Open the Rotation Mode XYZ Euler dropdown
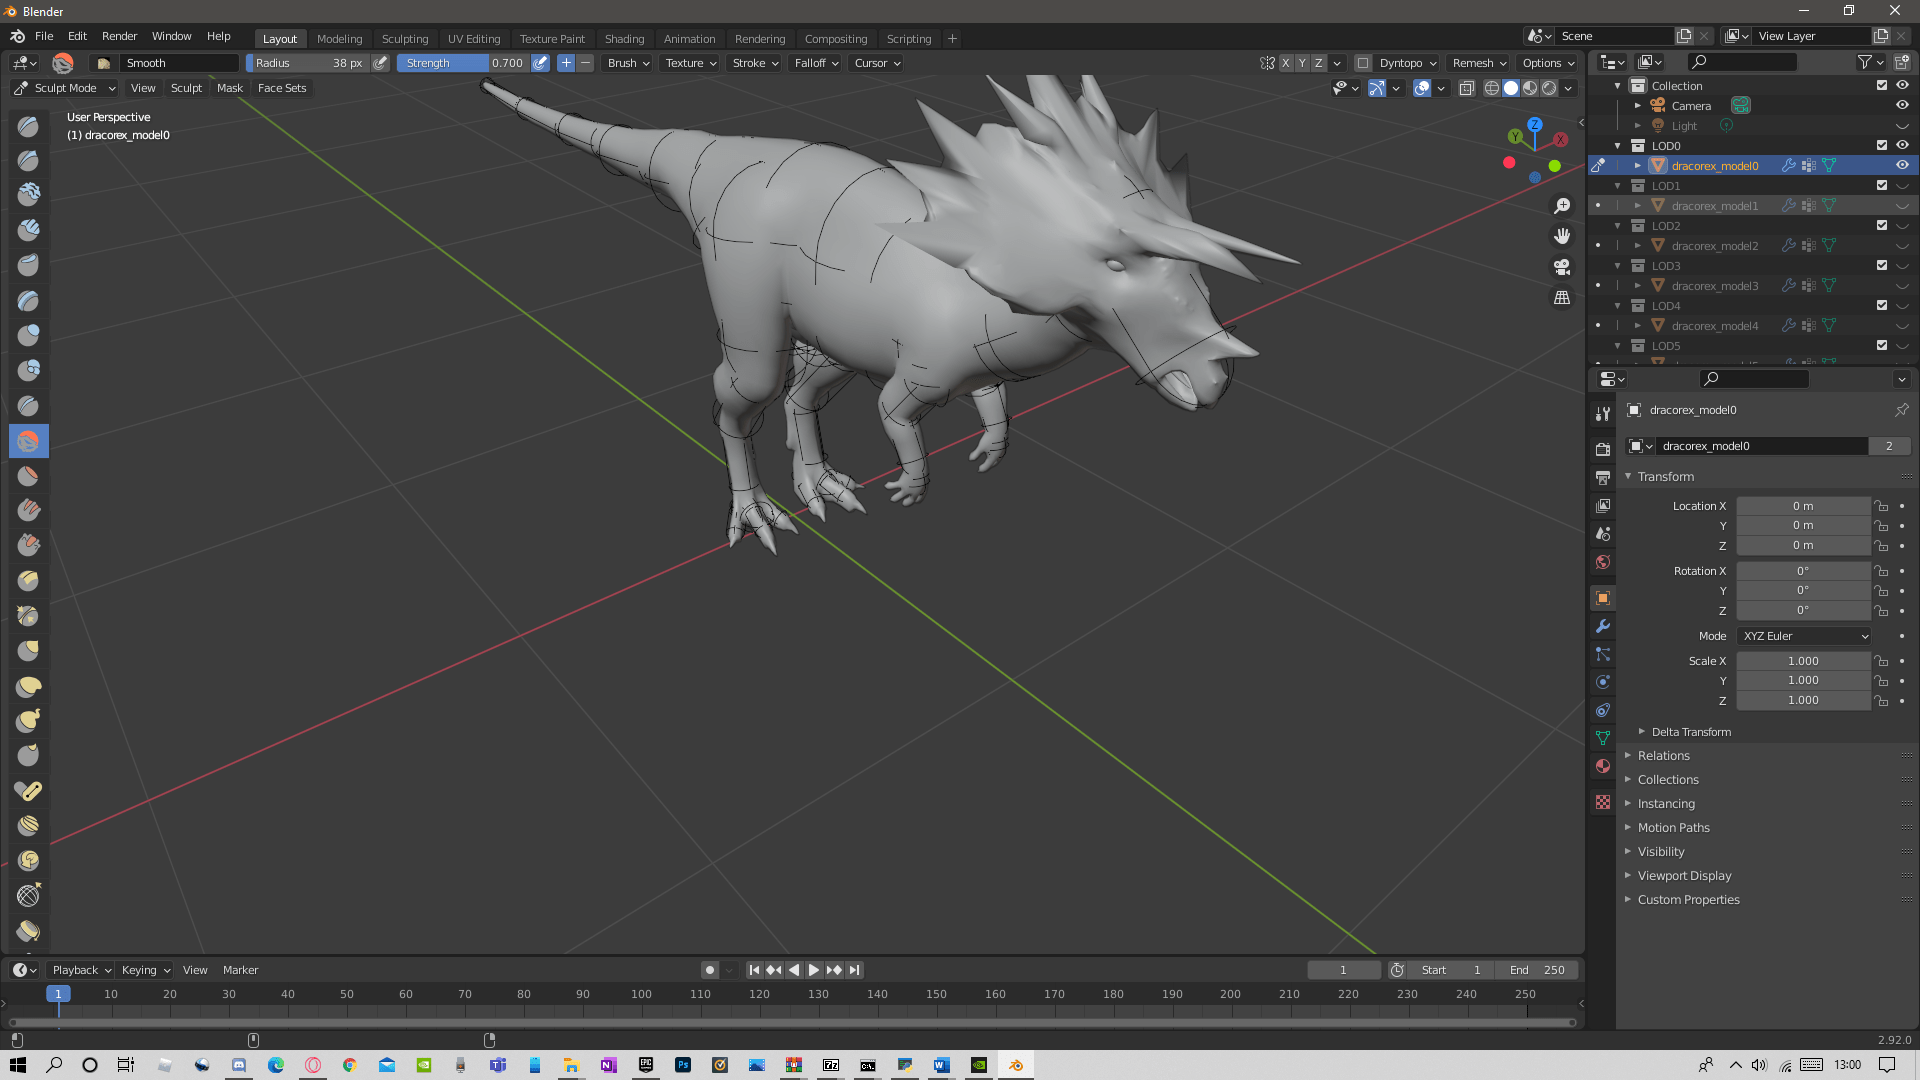 [1804, 636]
